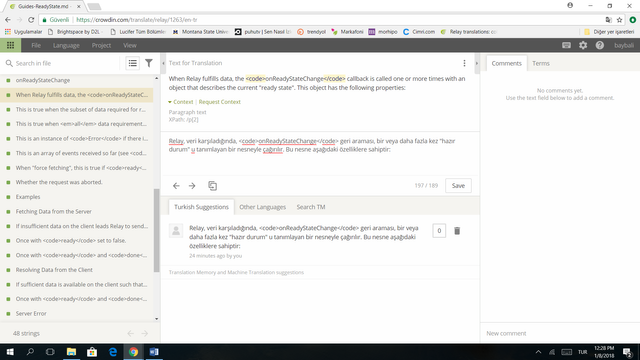Reload the browser page
This screenshot has width=640, height=360.
pyautogui.click(x=31, y=20)
